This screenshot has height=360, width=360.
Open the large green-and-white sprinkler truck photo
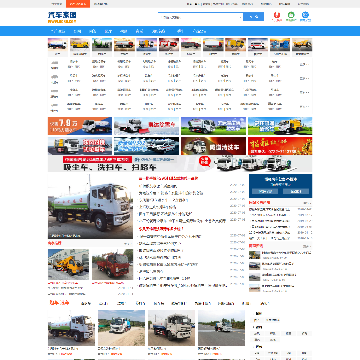pyautogui.click(x=90, y=206)
